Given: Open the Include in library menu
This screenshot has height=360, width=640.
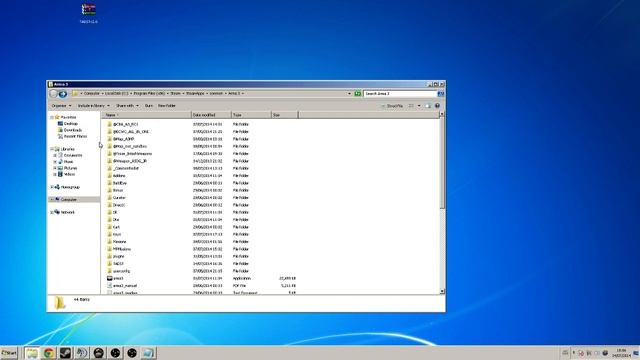Looking at the screenshot, I should click(93, 106).
